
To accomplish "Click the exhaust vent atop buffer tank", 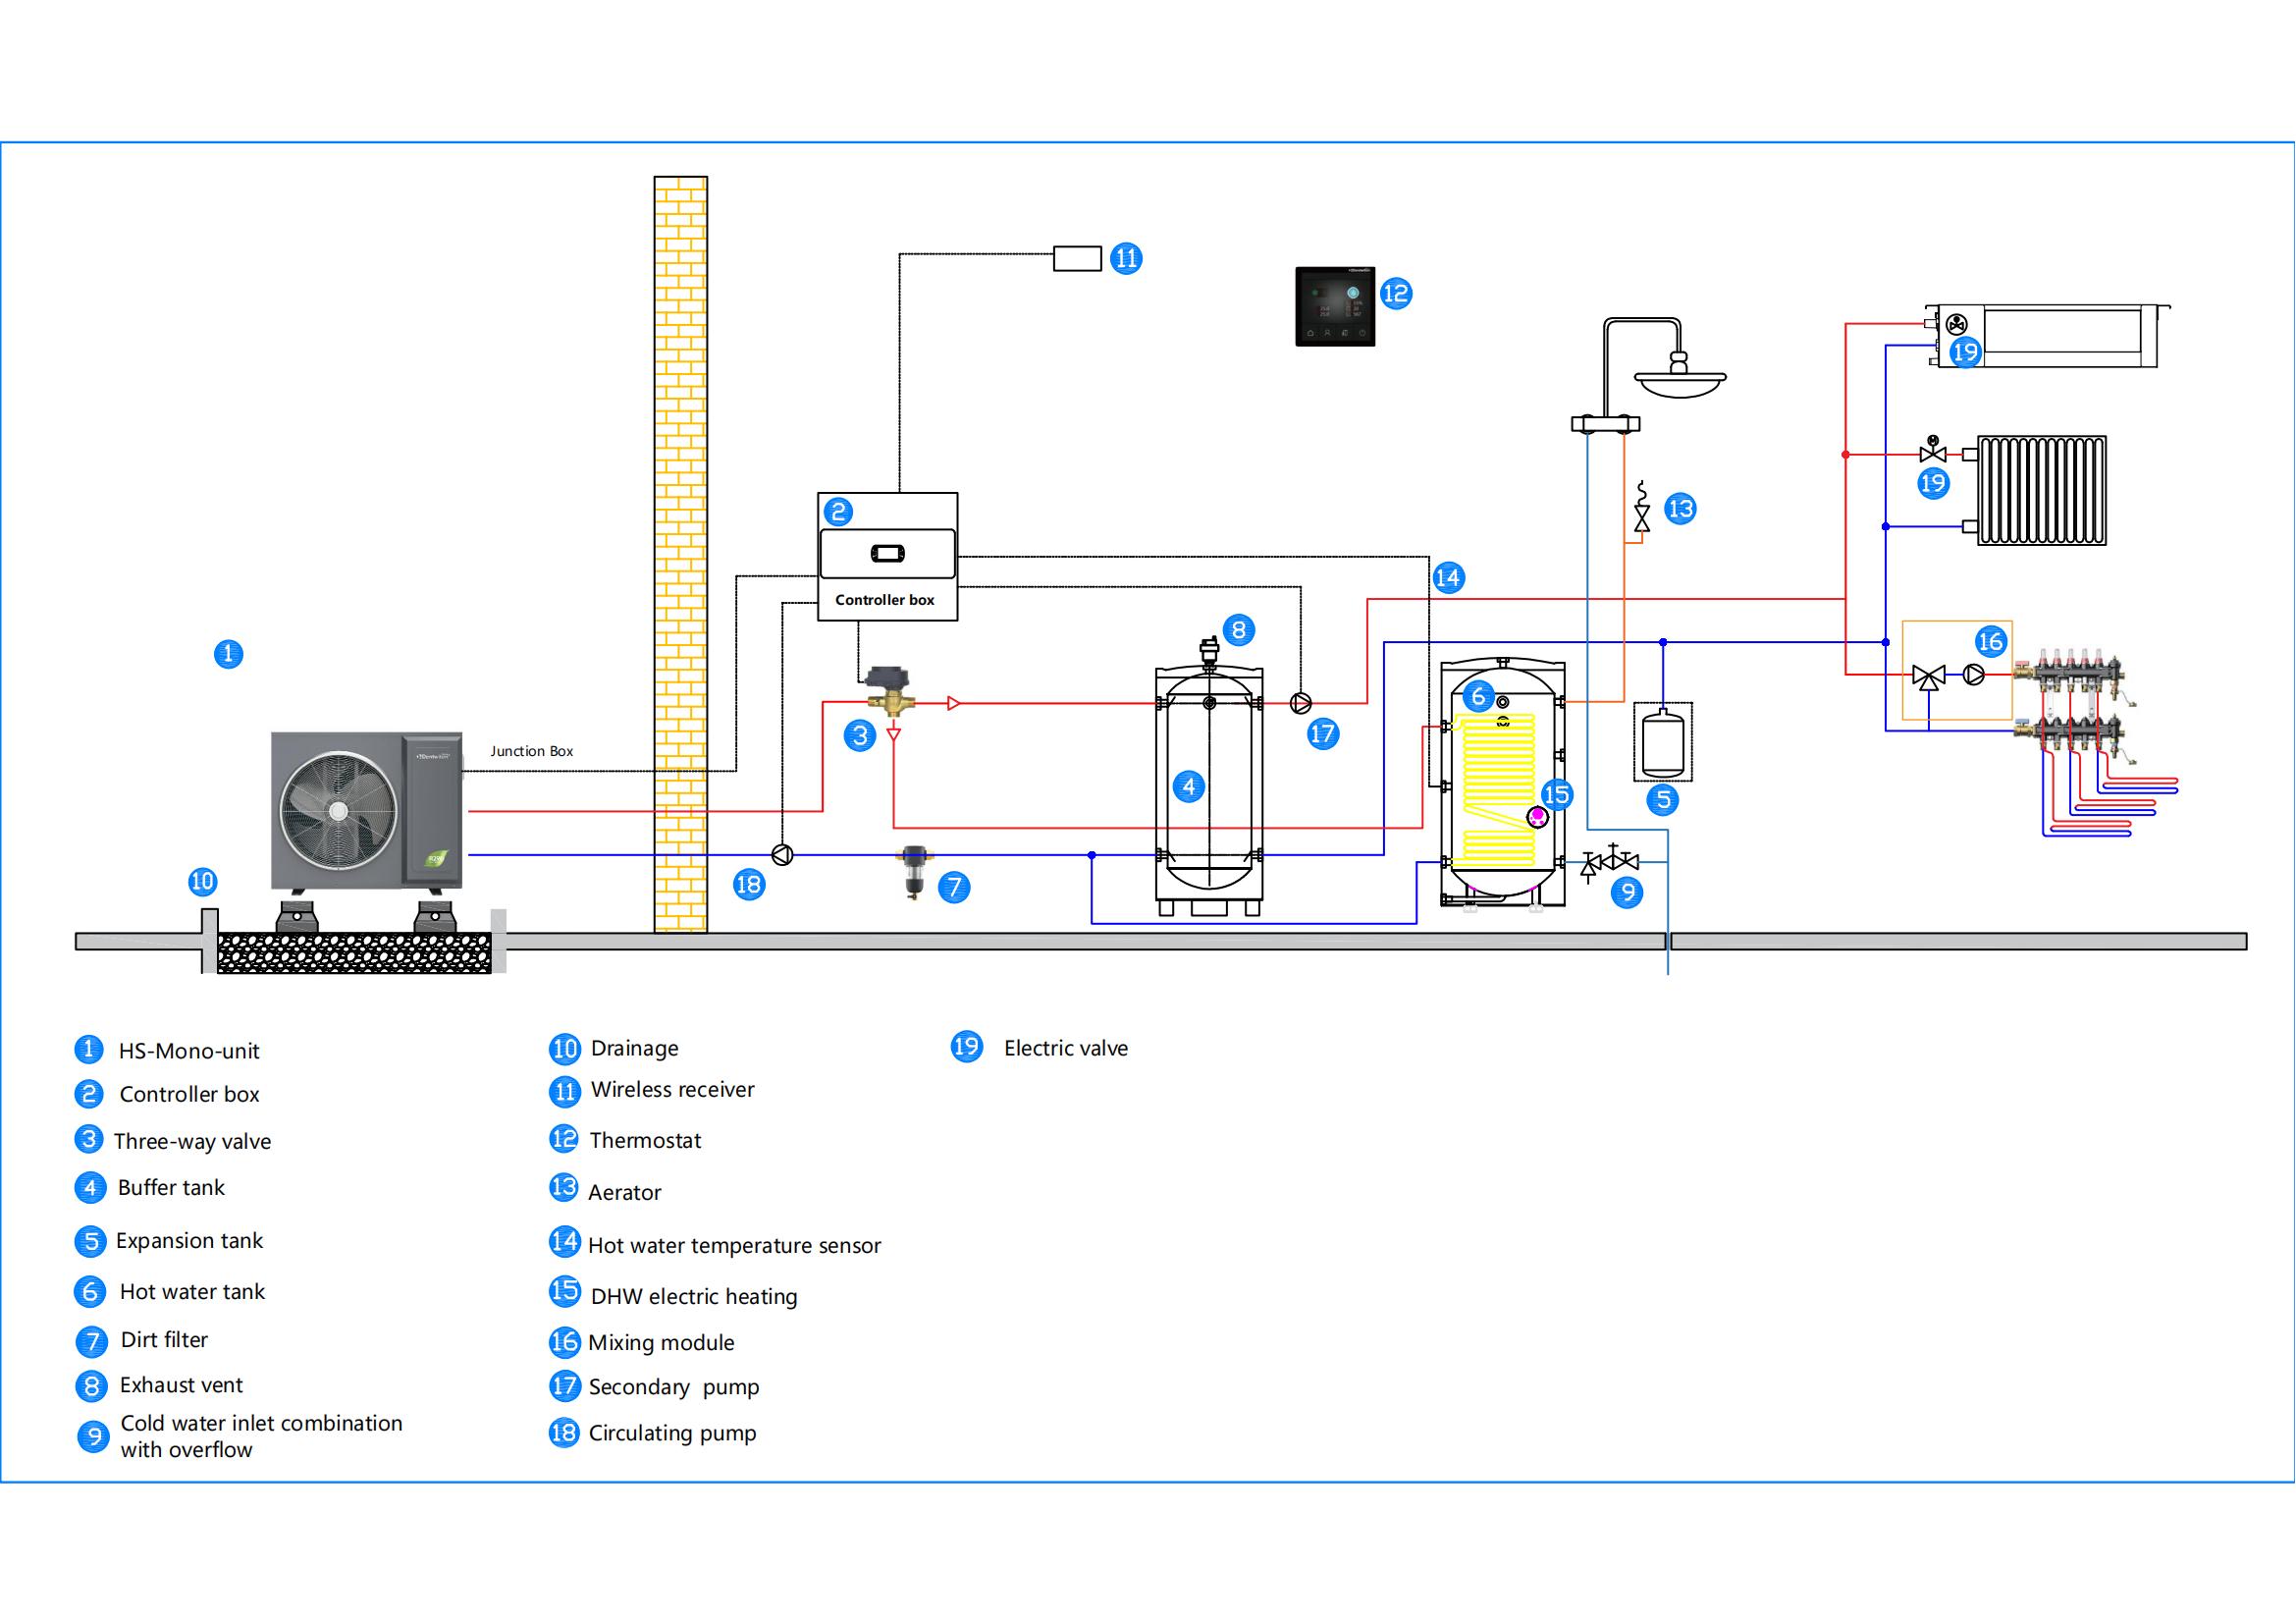I will 1209,651.
